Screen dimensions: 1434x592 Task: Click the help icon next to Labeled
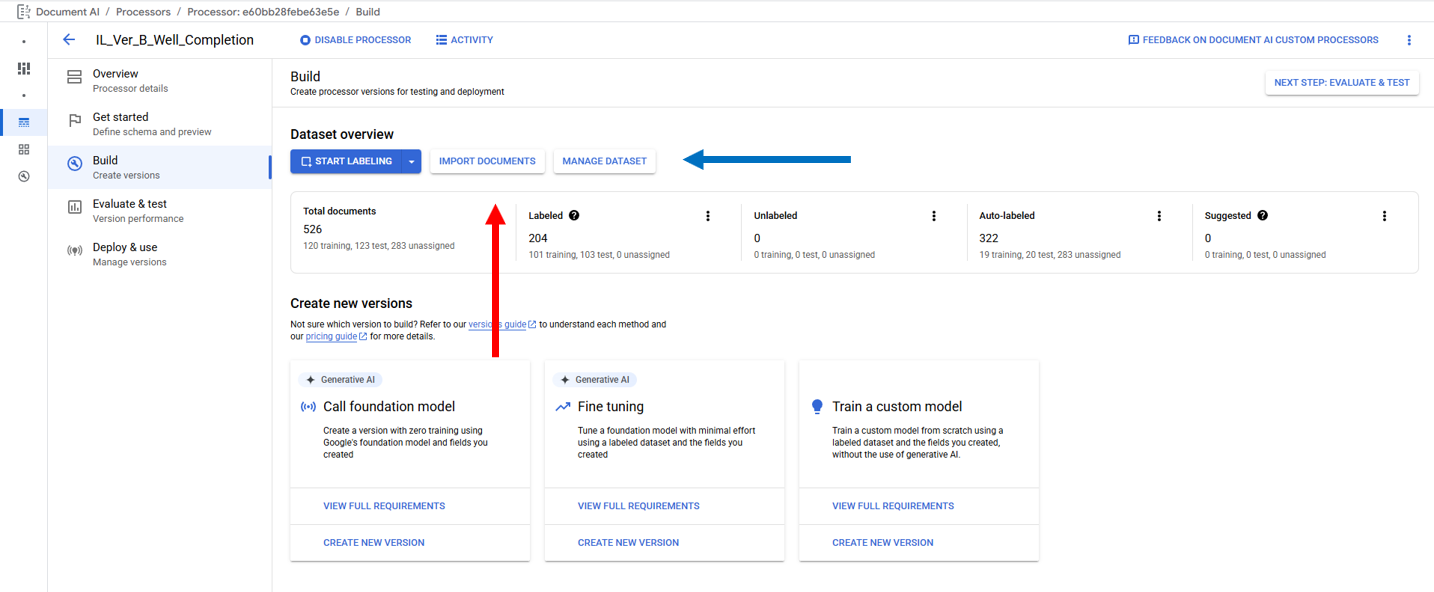coord(574,215)
